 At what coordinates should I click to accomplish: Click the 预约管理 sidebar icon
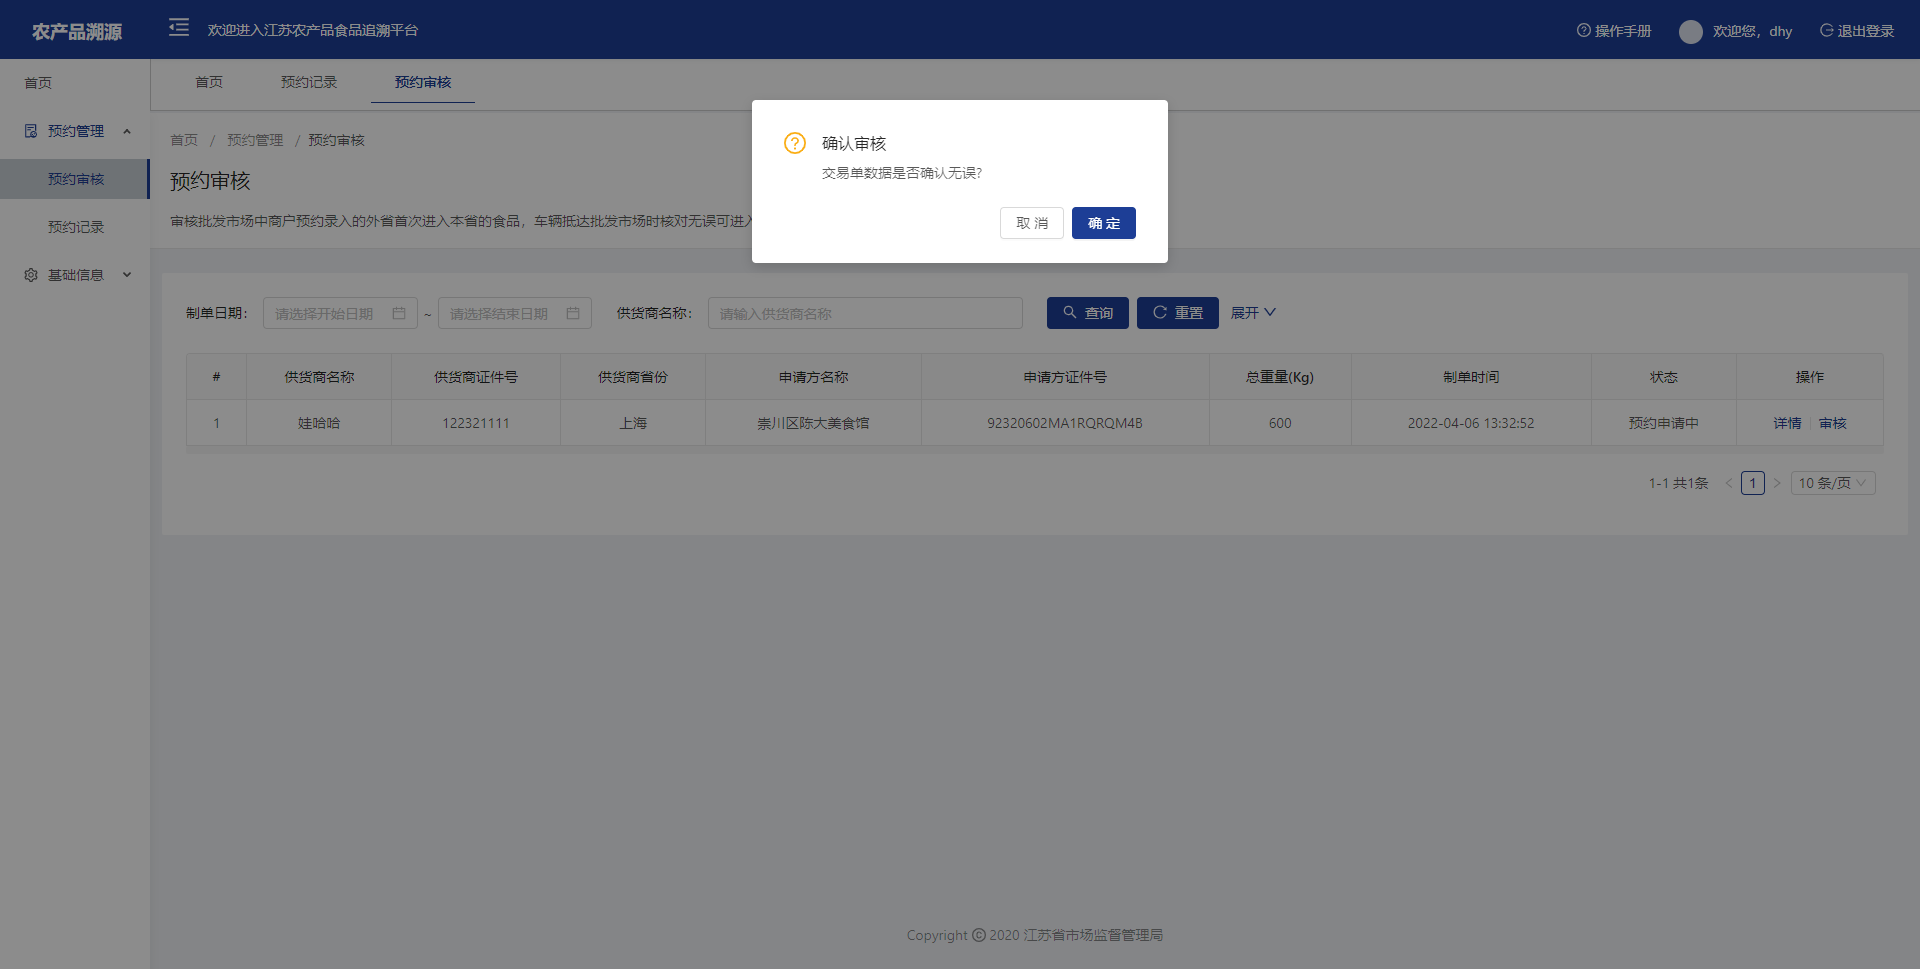(31, 131)
